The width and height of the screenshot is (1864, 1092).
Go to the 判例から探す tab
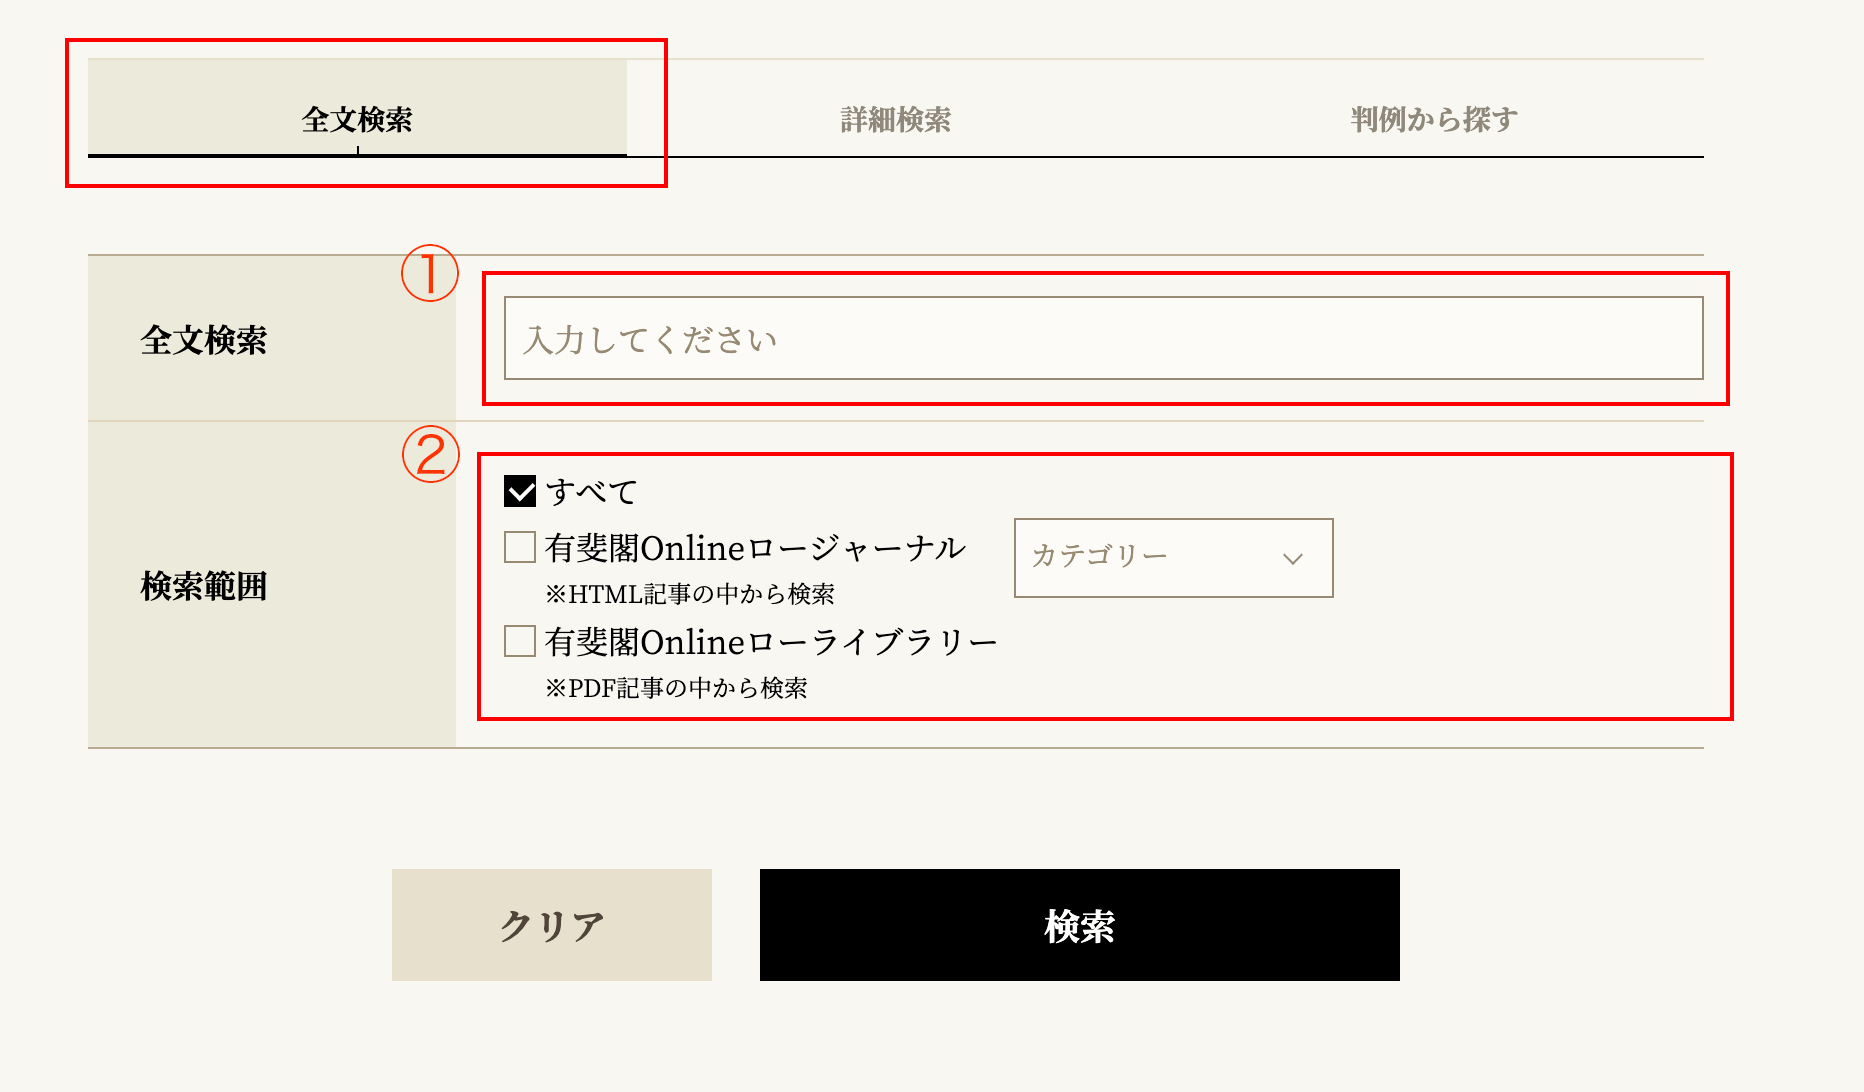(x=1434, y=119)
